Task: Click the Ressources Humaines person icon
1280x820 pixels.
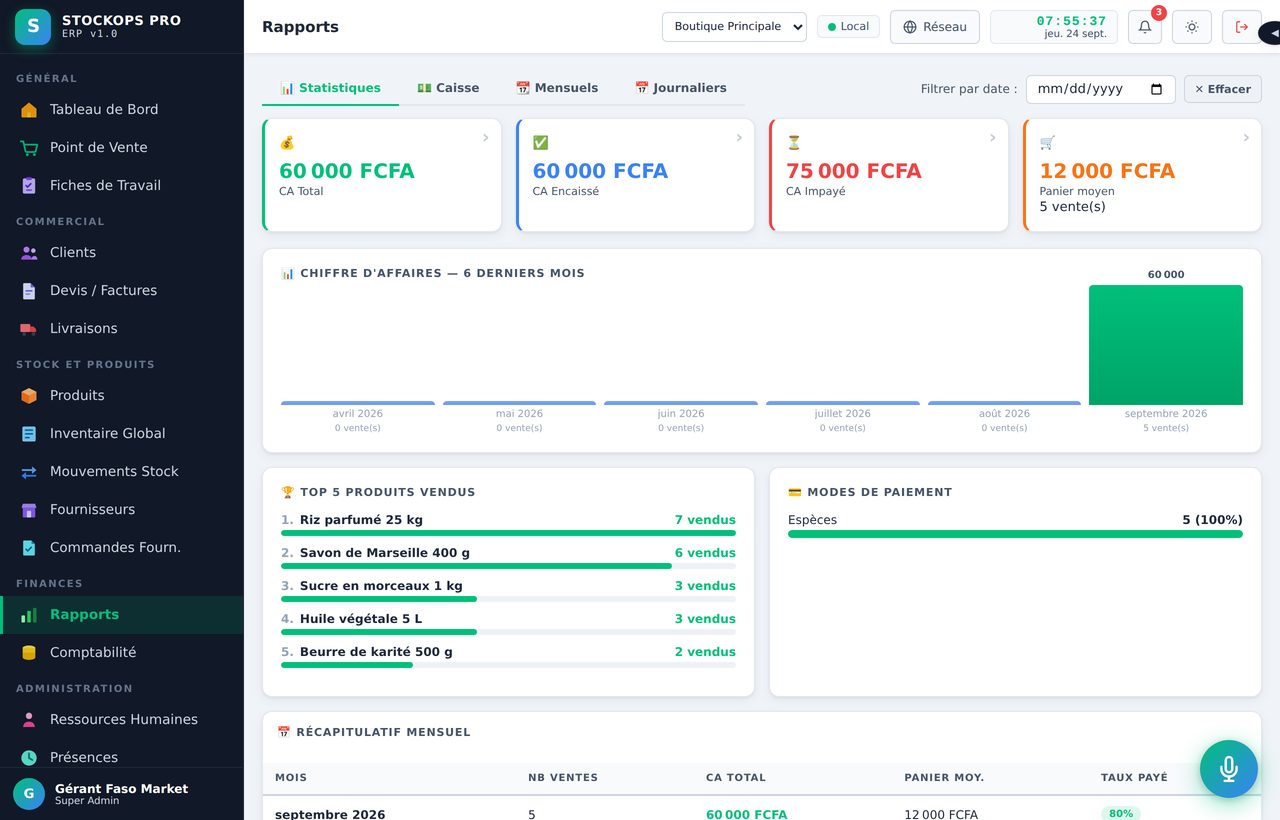Action: [29, 720]
